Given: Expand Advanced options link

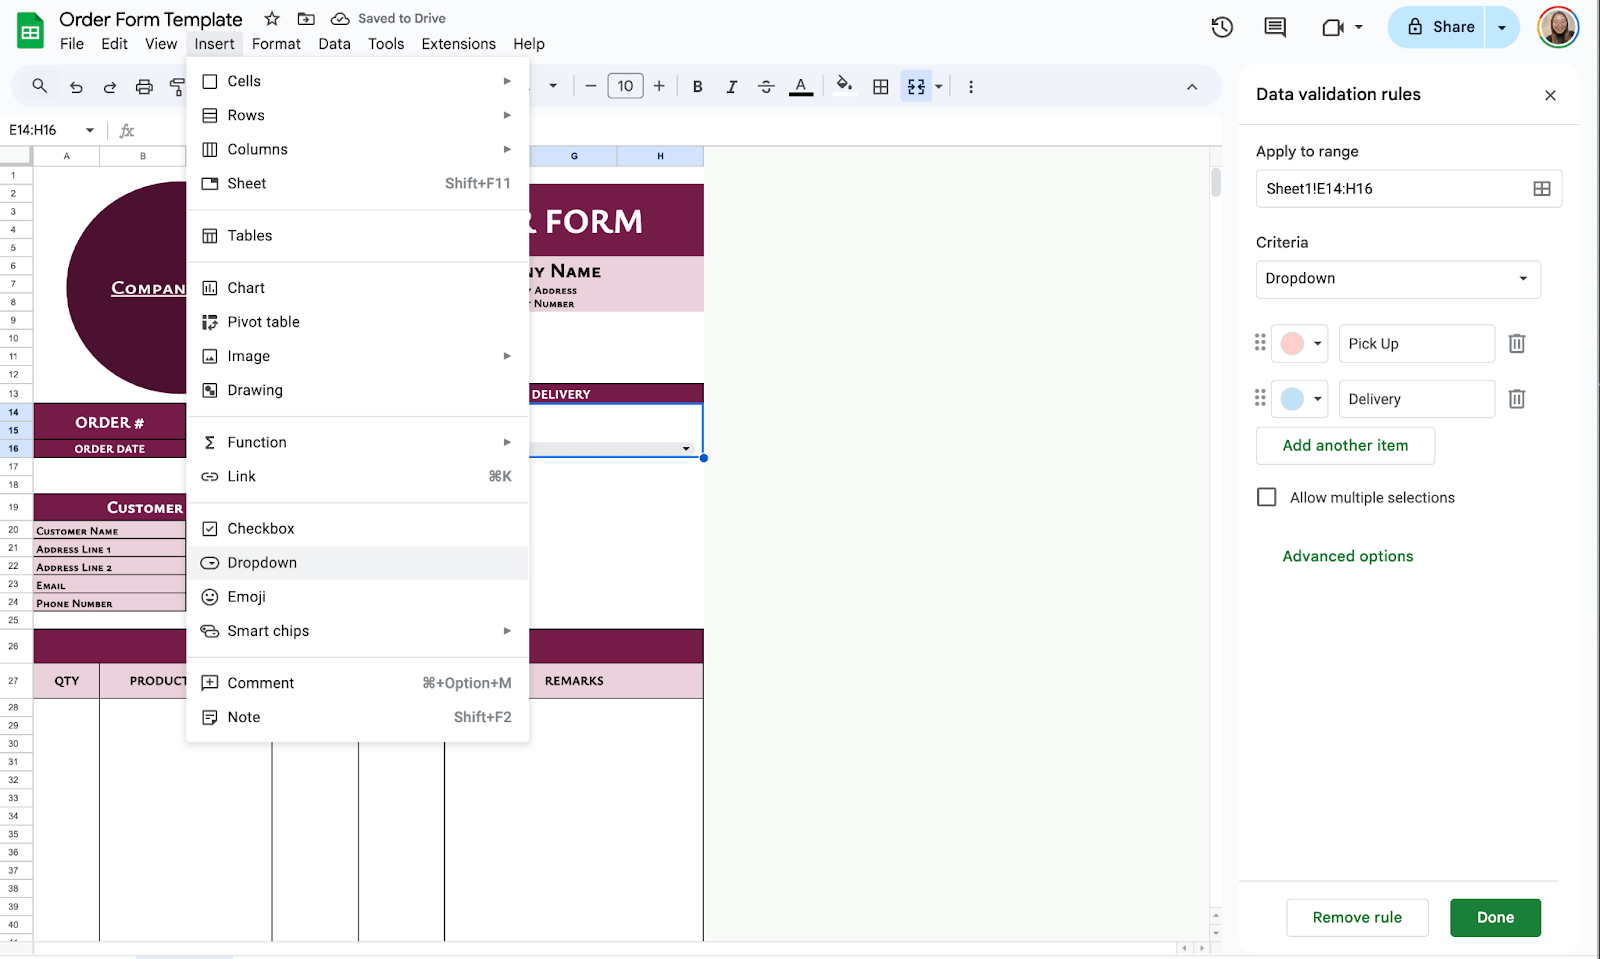Looking at the screenshot, I should [1347, 557].
